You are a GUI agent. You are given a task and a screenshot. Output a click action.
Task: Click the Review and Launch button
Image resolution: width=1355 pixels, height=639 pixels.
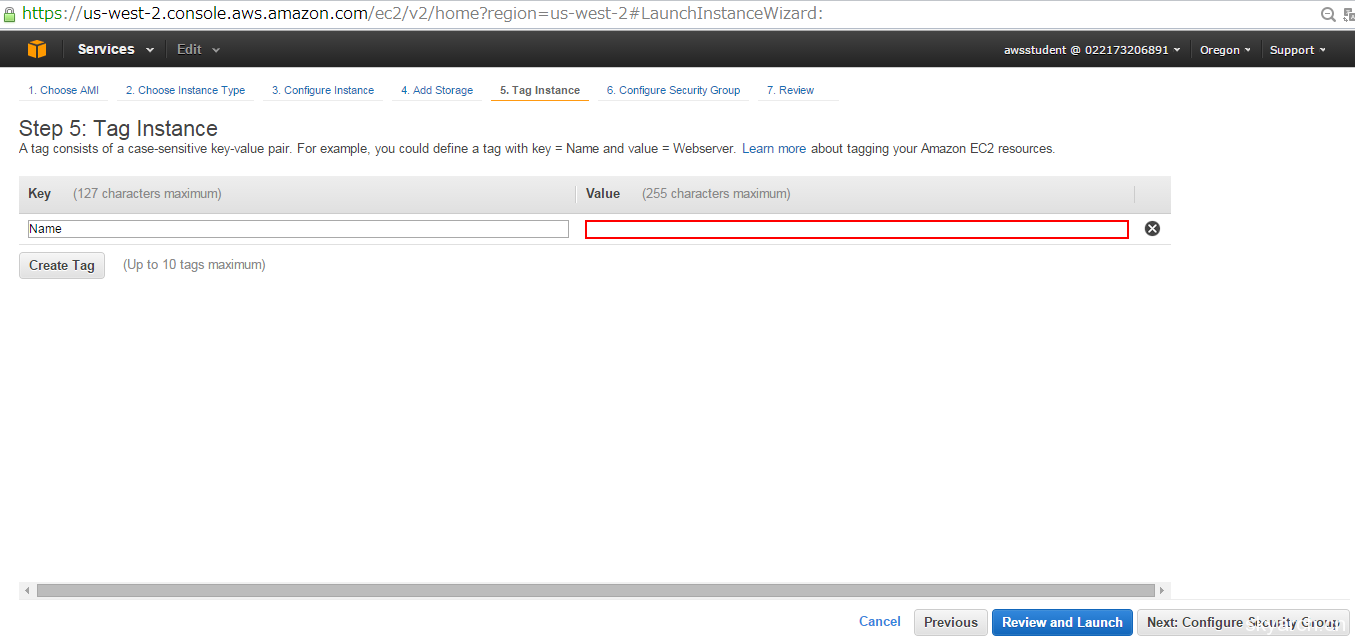1062,622
